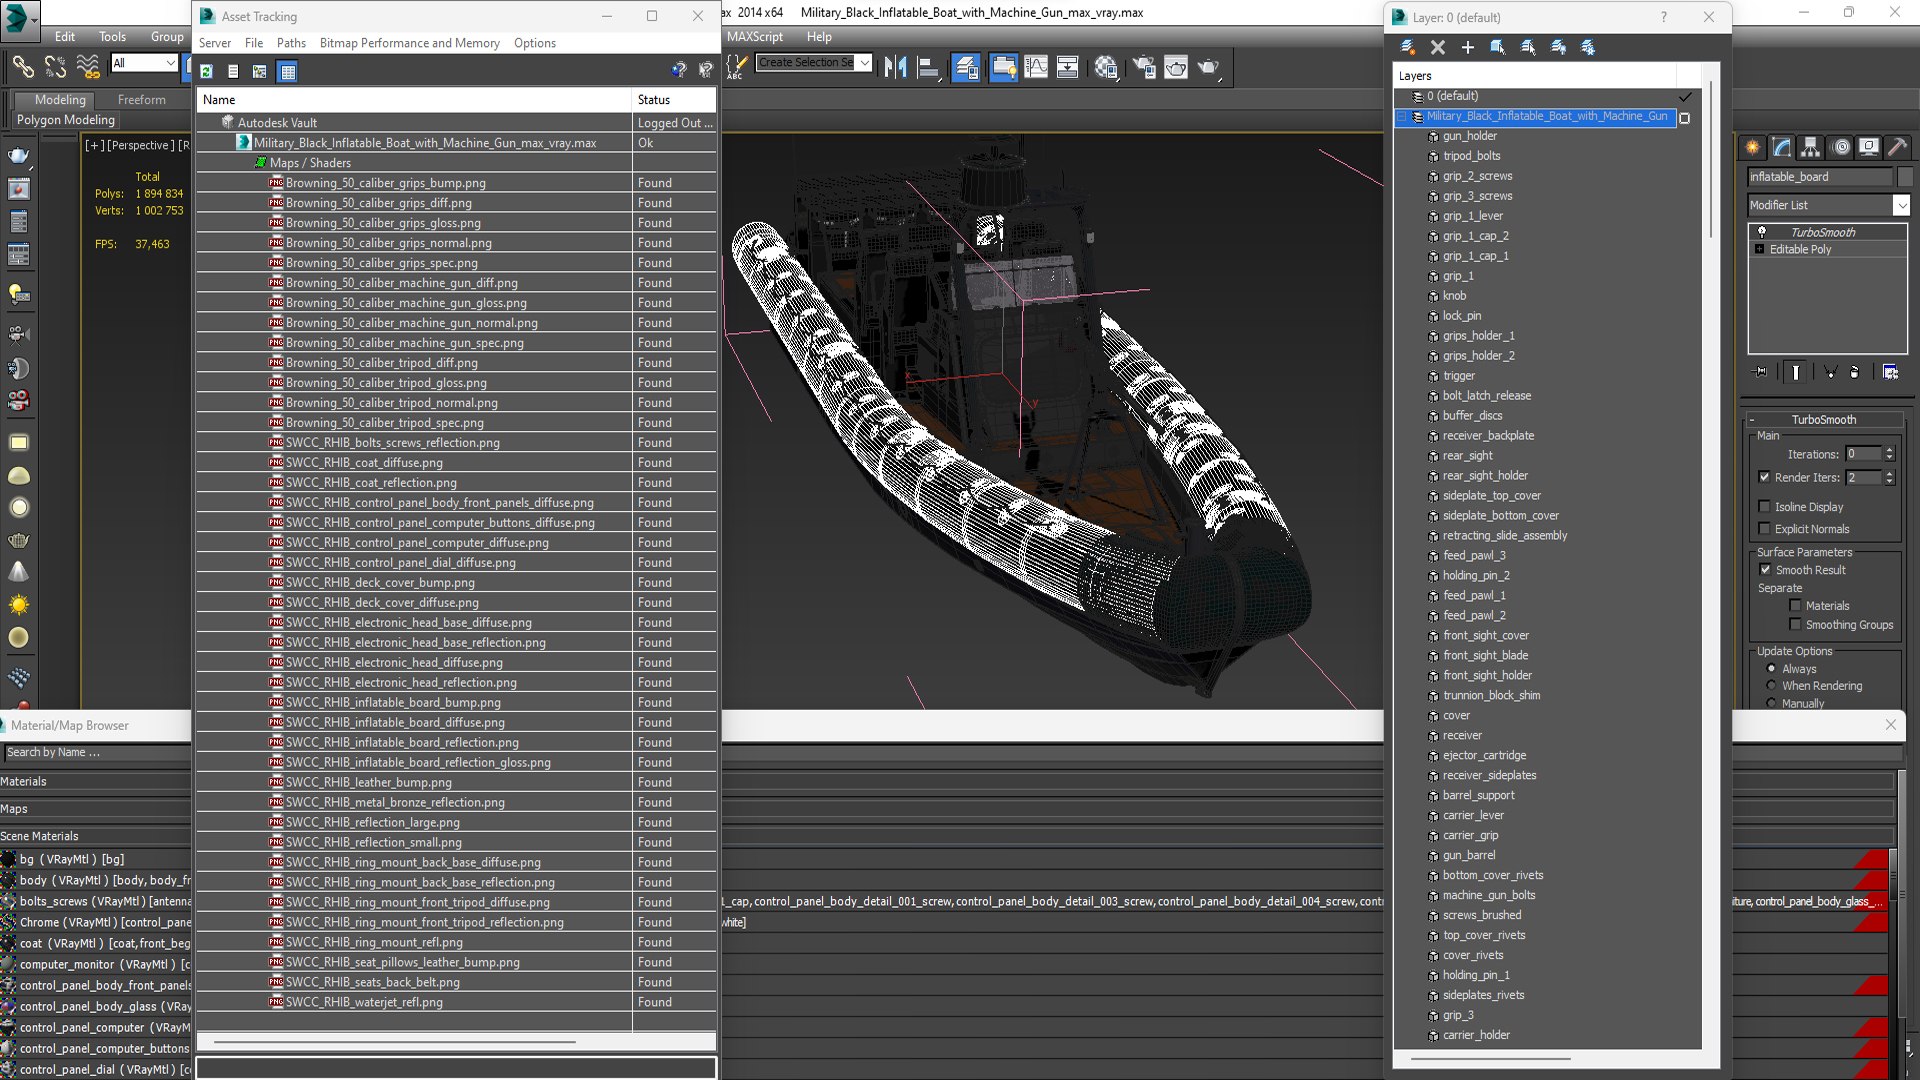Image resolution: width=1920 pixels, height=1080 pixels.
Task: Open File menu in Asset Tracking
Action: pos(254,43)
